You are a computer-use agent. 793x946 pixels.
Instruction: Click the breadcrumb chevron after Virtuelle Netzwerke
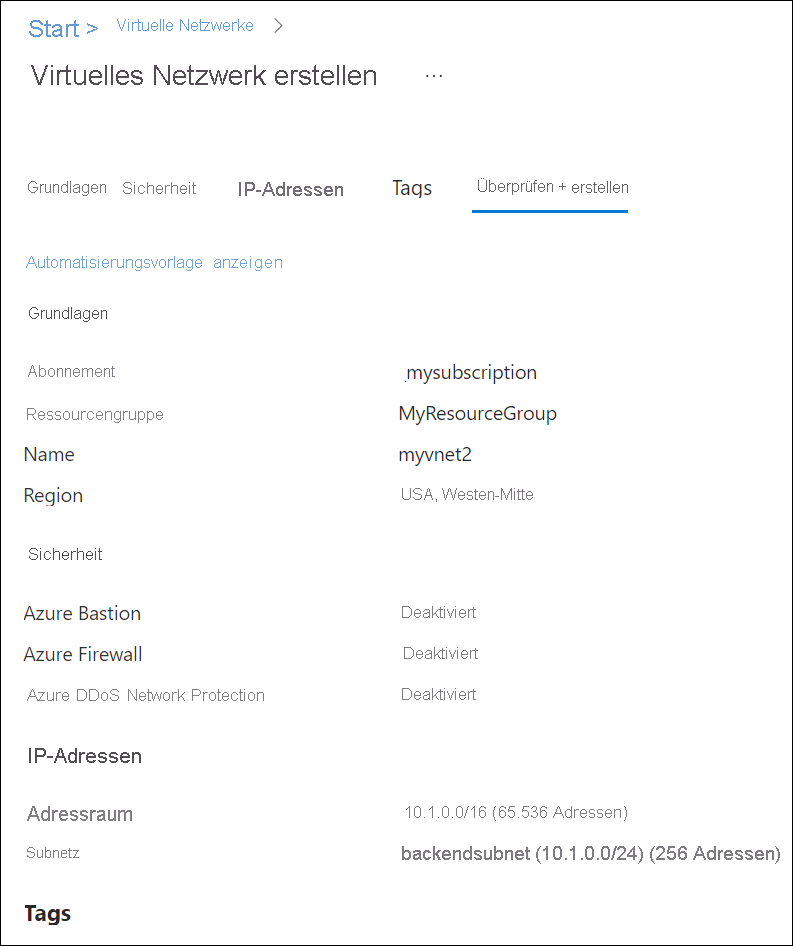278,26
